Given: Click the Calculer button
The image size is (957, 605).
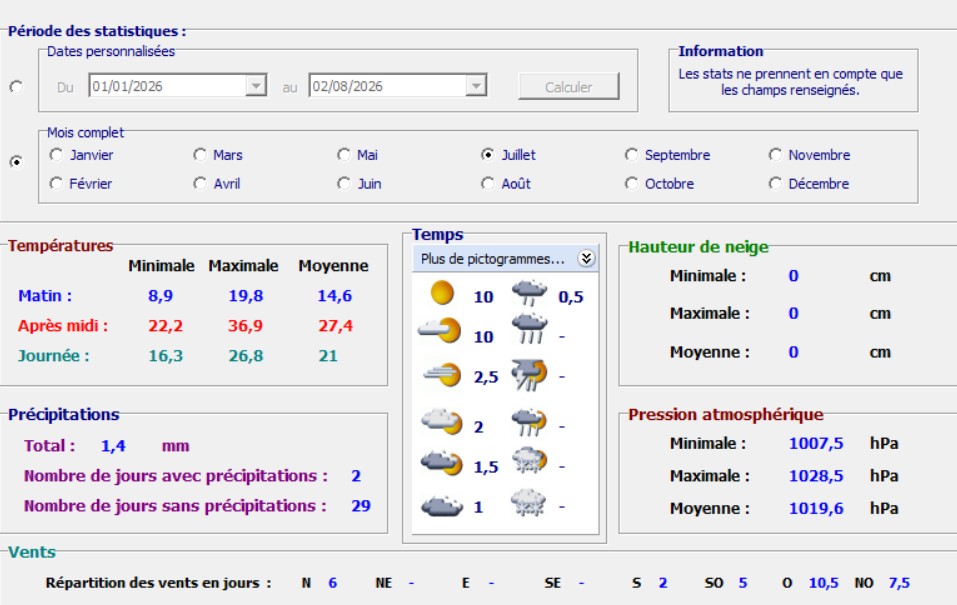Looking at the screenshot, I should (569, 87).
